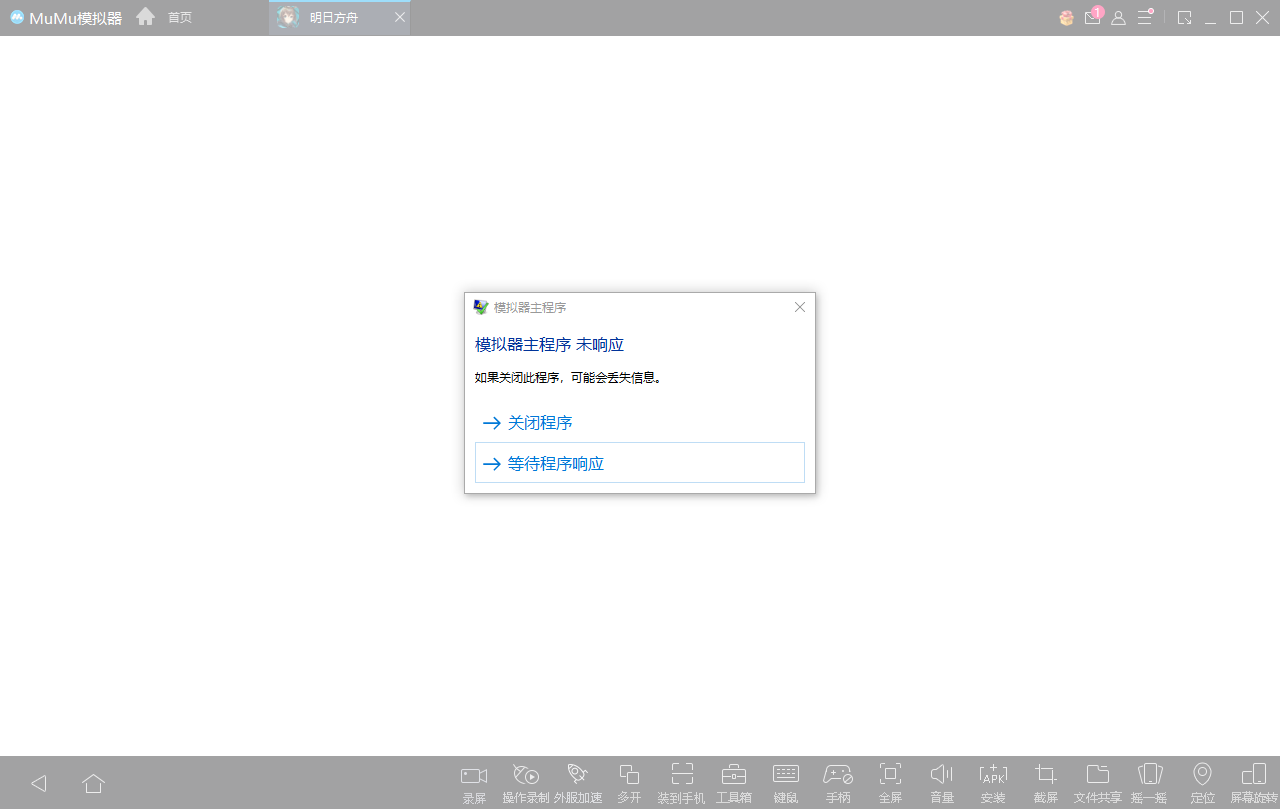Trigger 摇一摇 shake device
Viewport: 1280px width, 809px height.
[x=1150, y=783]
